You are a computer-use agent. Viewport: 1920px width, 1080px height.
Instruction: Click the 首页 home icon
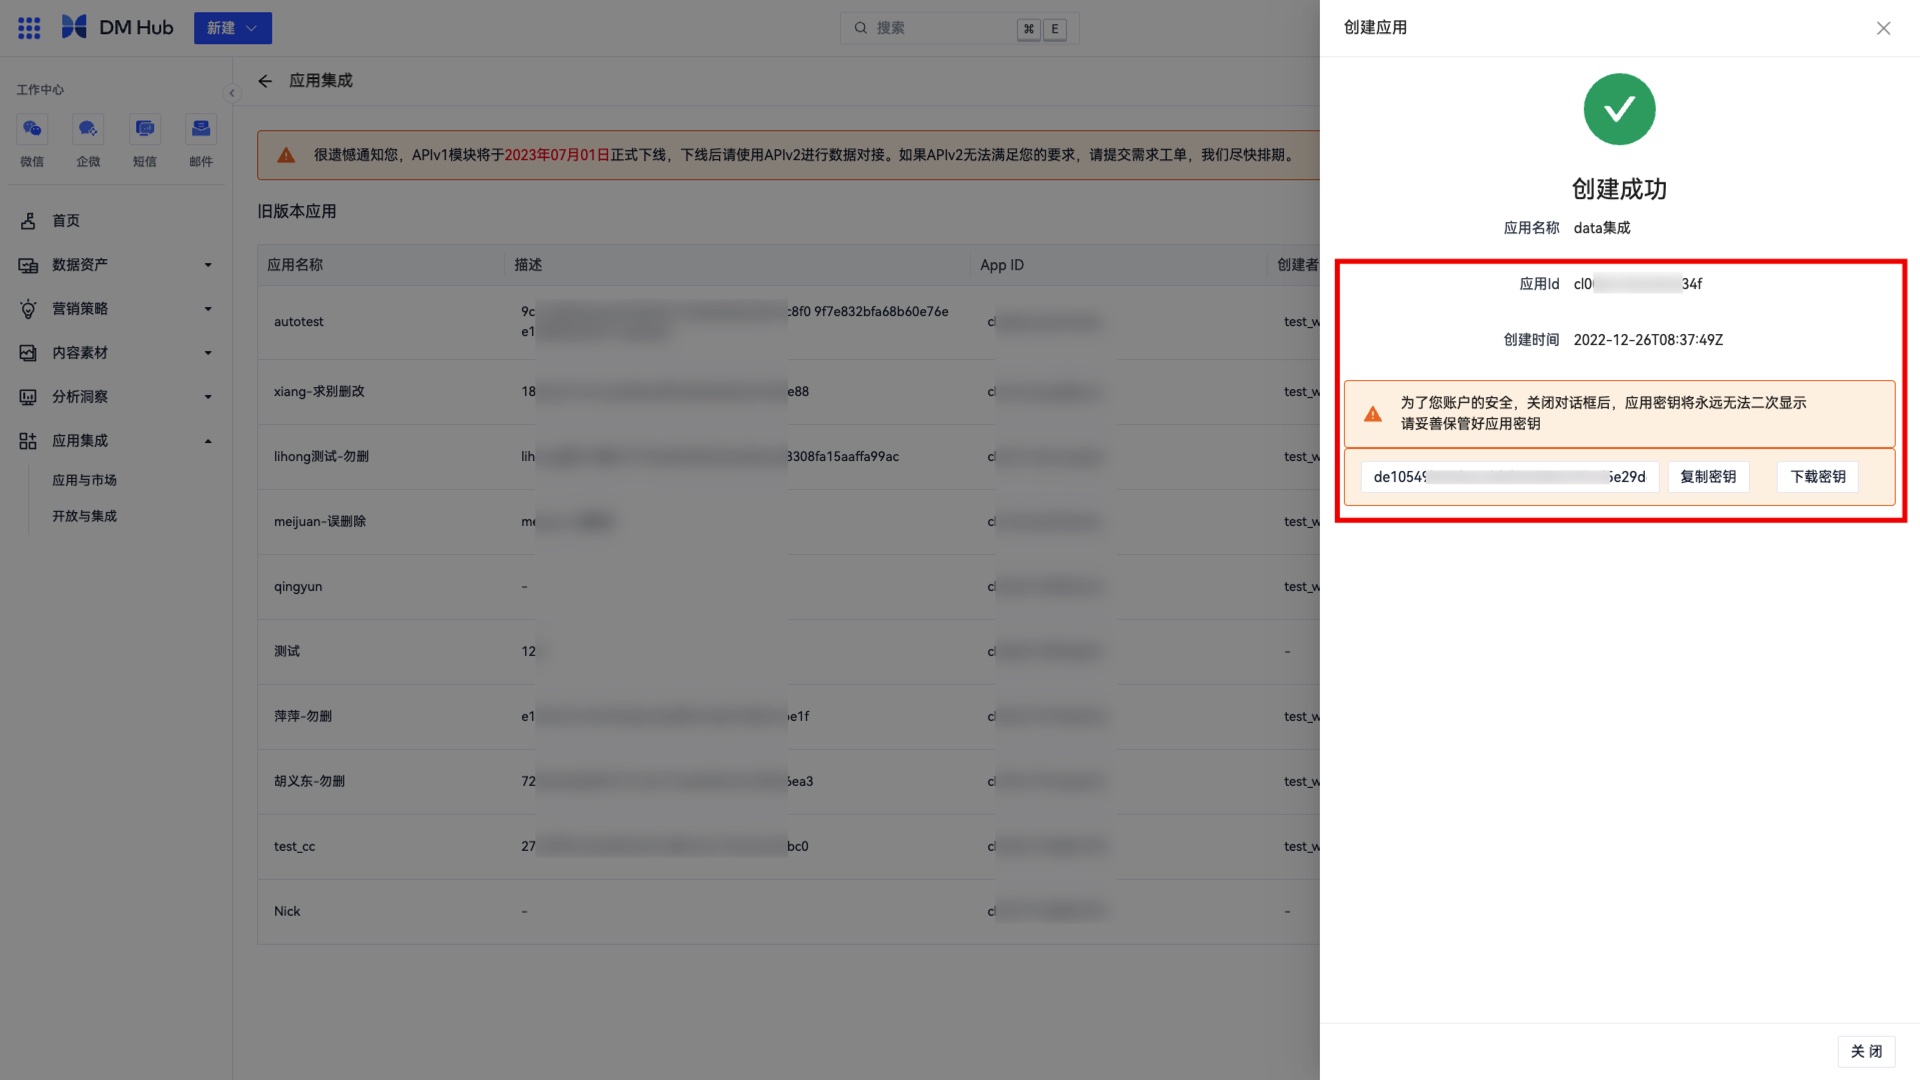point(28,221)
